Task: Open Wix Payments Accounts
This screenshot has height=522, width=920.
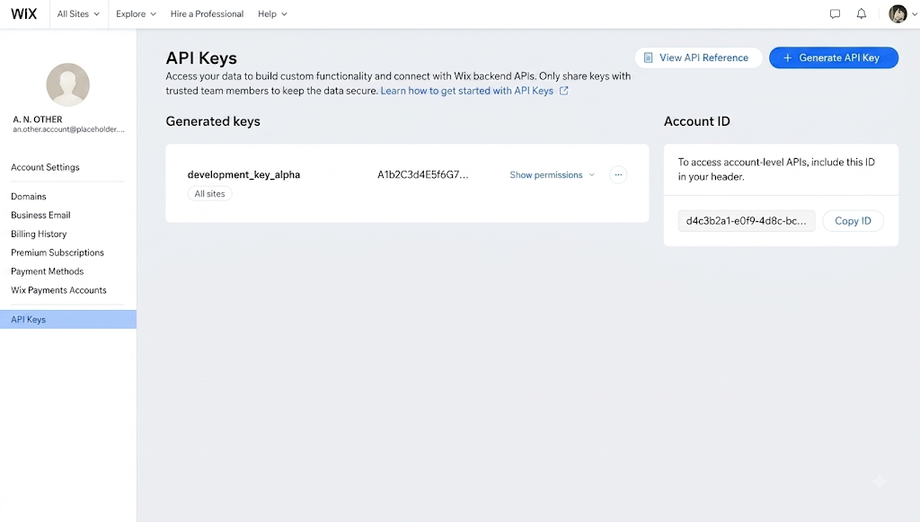Action: [x=59, y=290]
